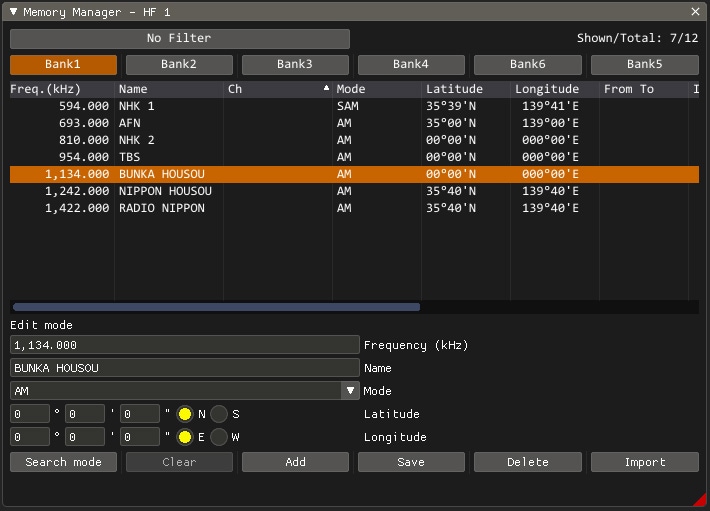Collapse the Memory Manager window triangle
The height and width of the screenshot is (511, 710).
[13, 11]
